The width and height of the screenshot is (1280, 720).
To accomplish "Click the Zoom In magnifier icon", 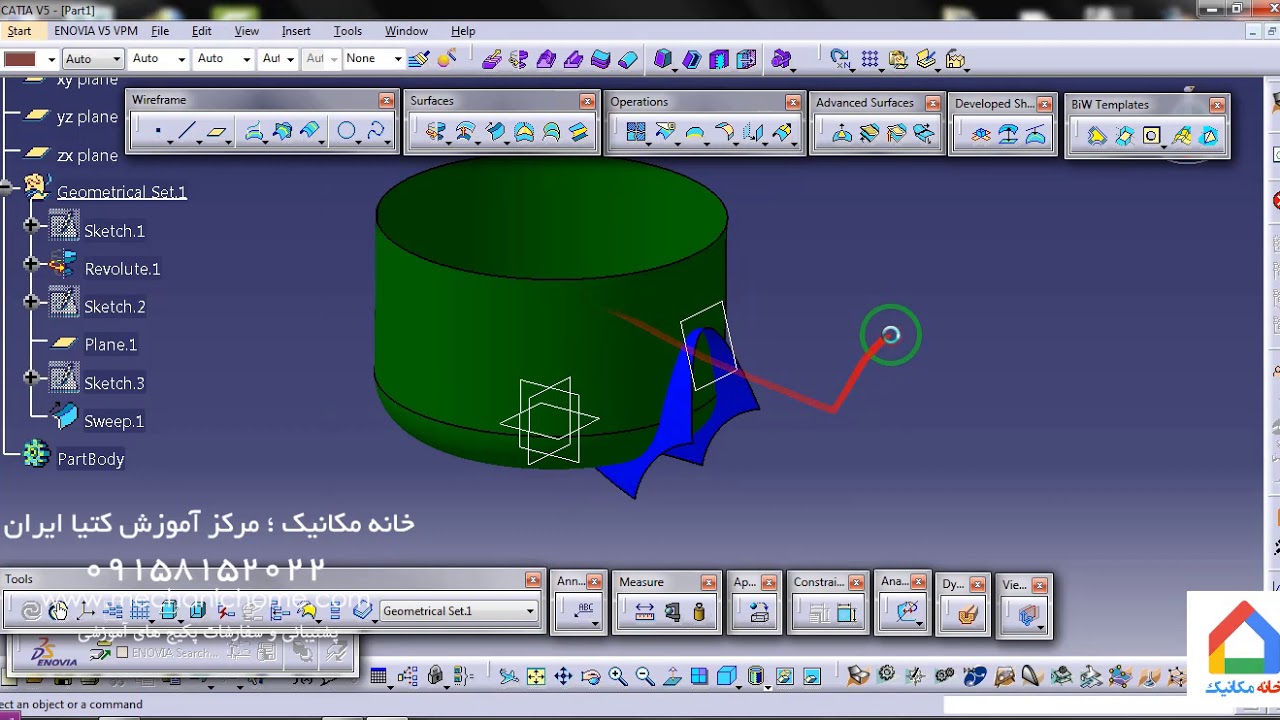I will tap(617, 677).
